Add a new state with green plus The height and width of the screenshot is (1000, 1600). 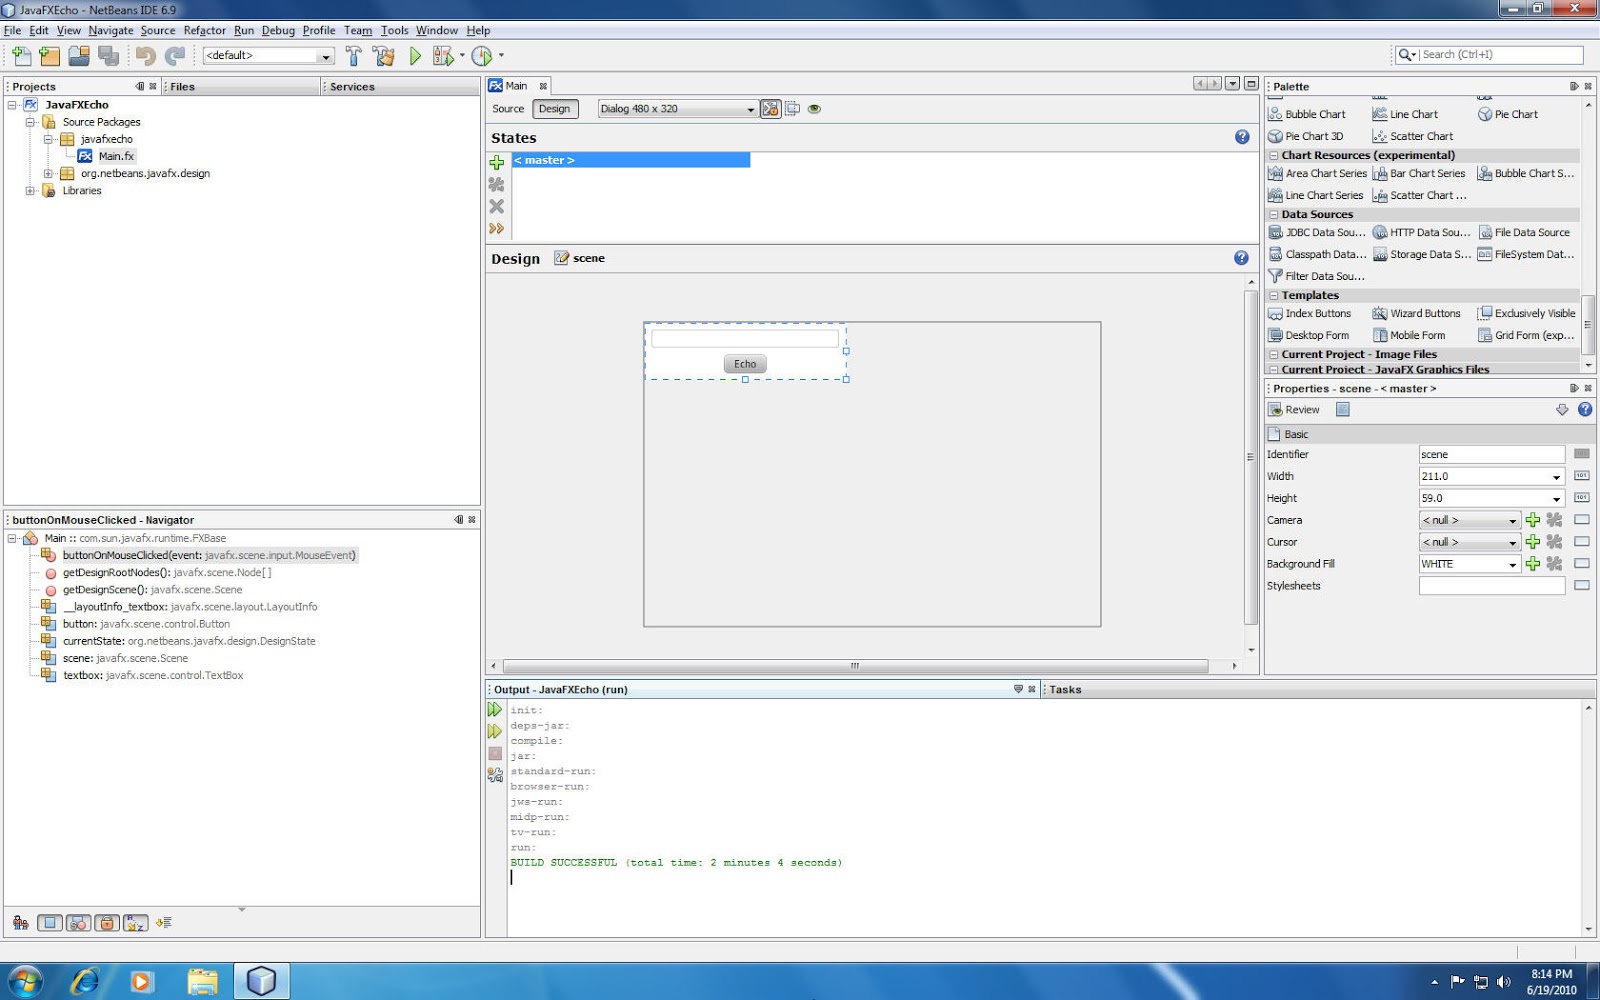(x=496, y=162)
